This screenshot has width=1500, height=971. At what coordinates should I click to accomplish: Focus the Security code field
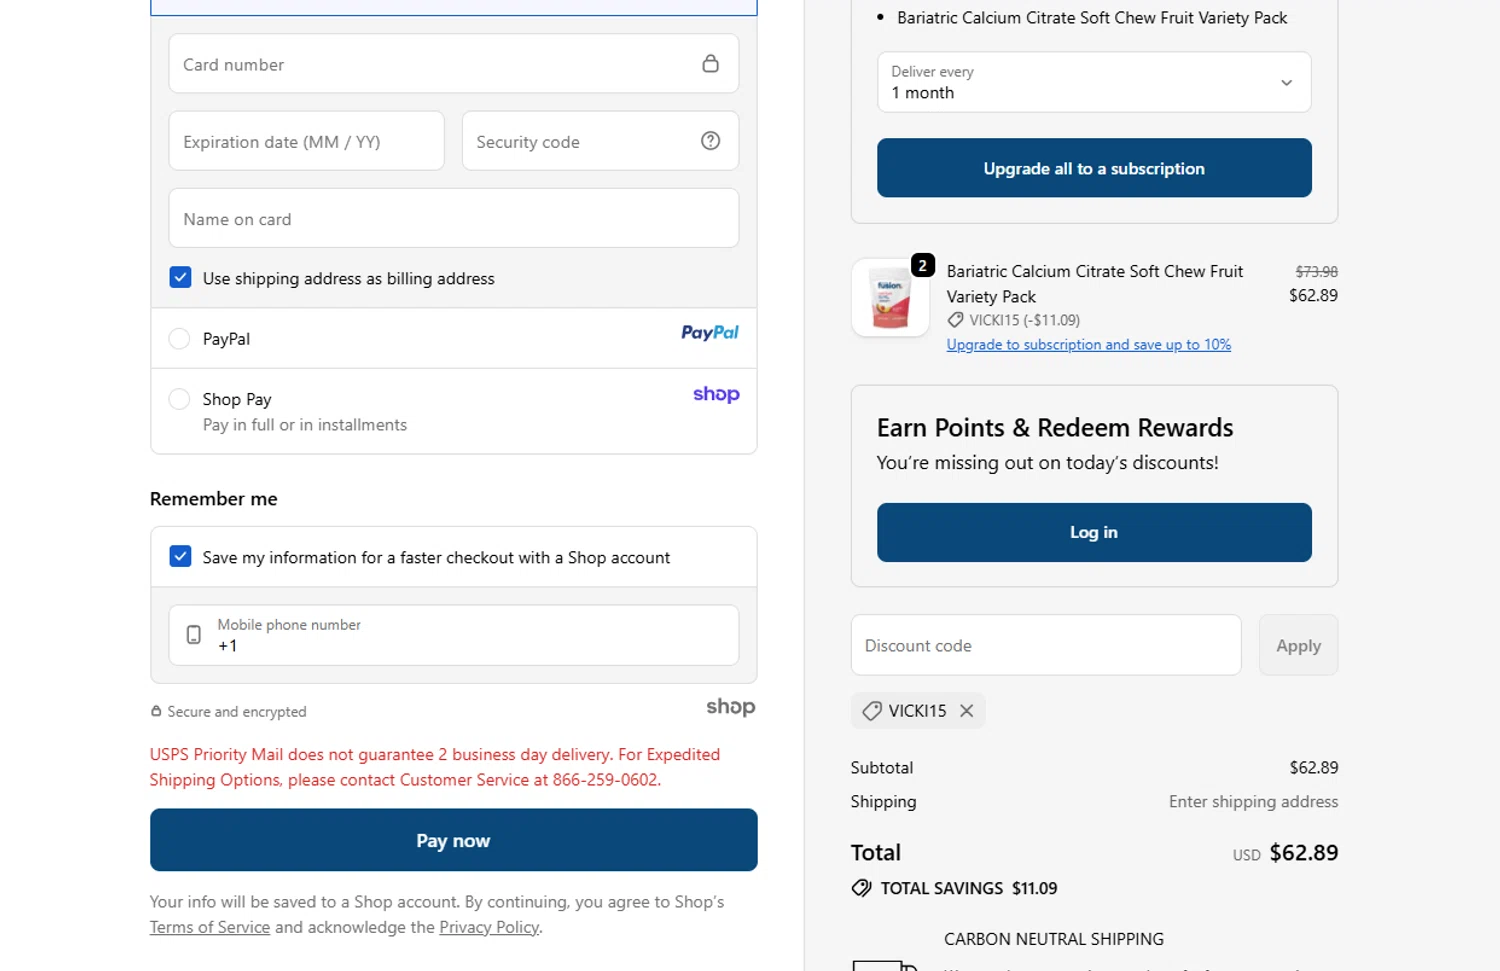[x=600, y=141]
